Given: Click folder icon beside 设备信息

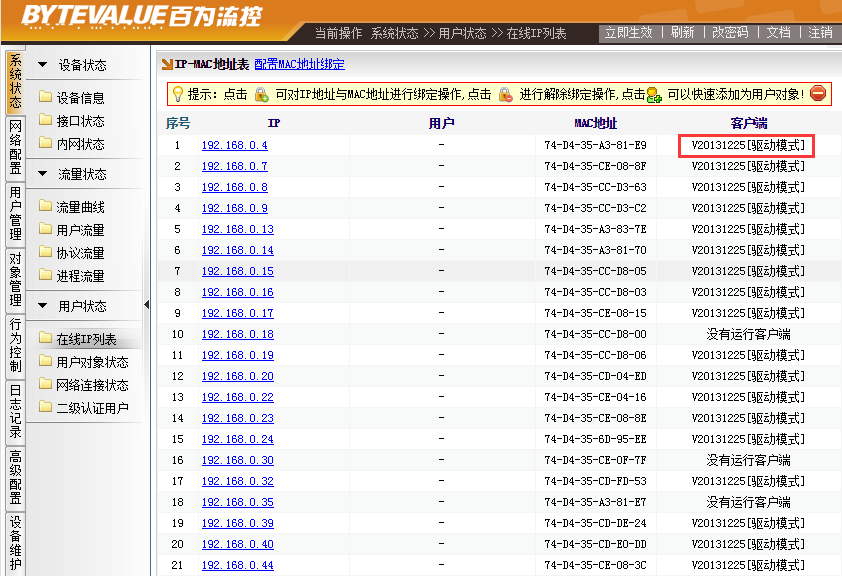Looking at the screenshot, I should pos(45,98).
